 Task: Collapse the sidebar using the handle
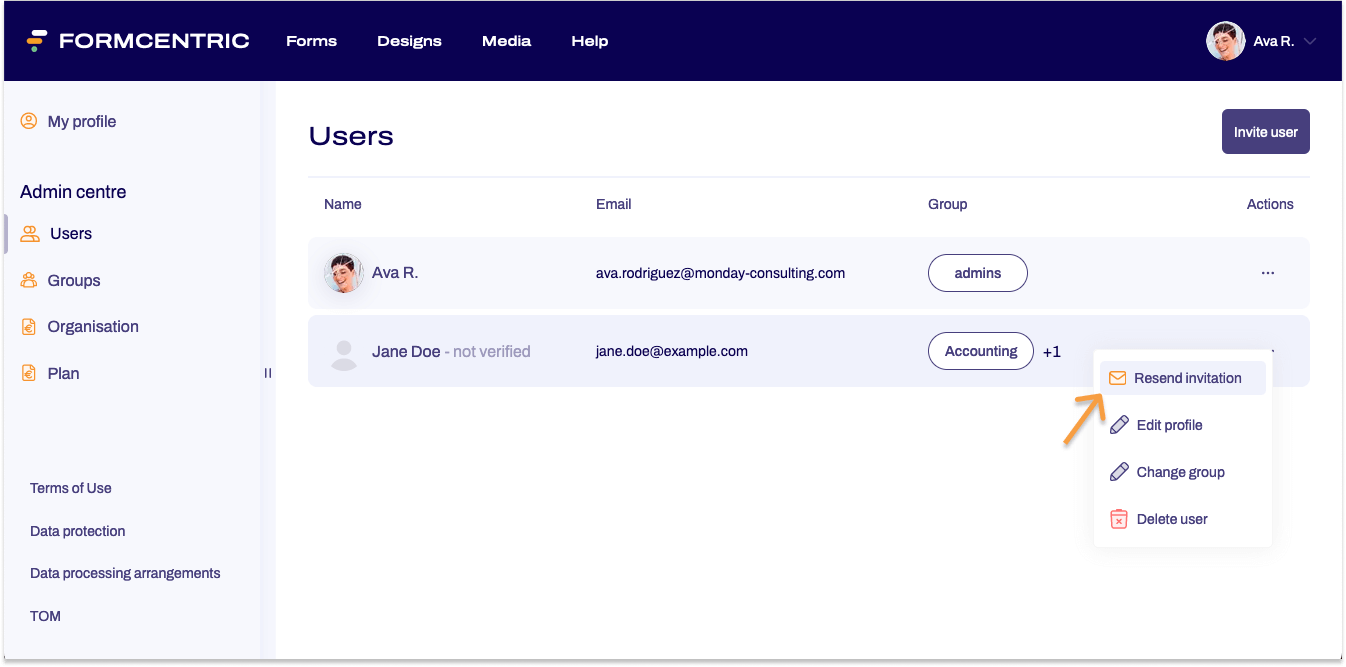point(267,373)
